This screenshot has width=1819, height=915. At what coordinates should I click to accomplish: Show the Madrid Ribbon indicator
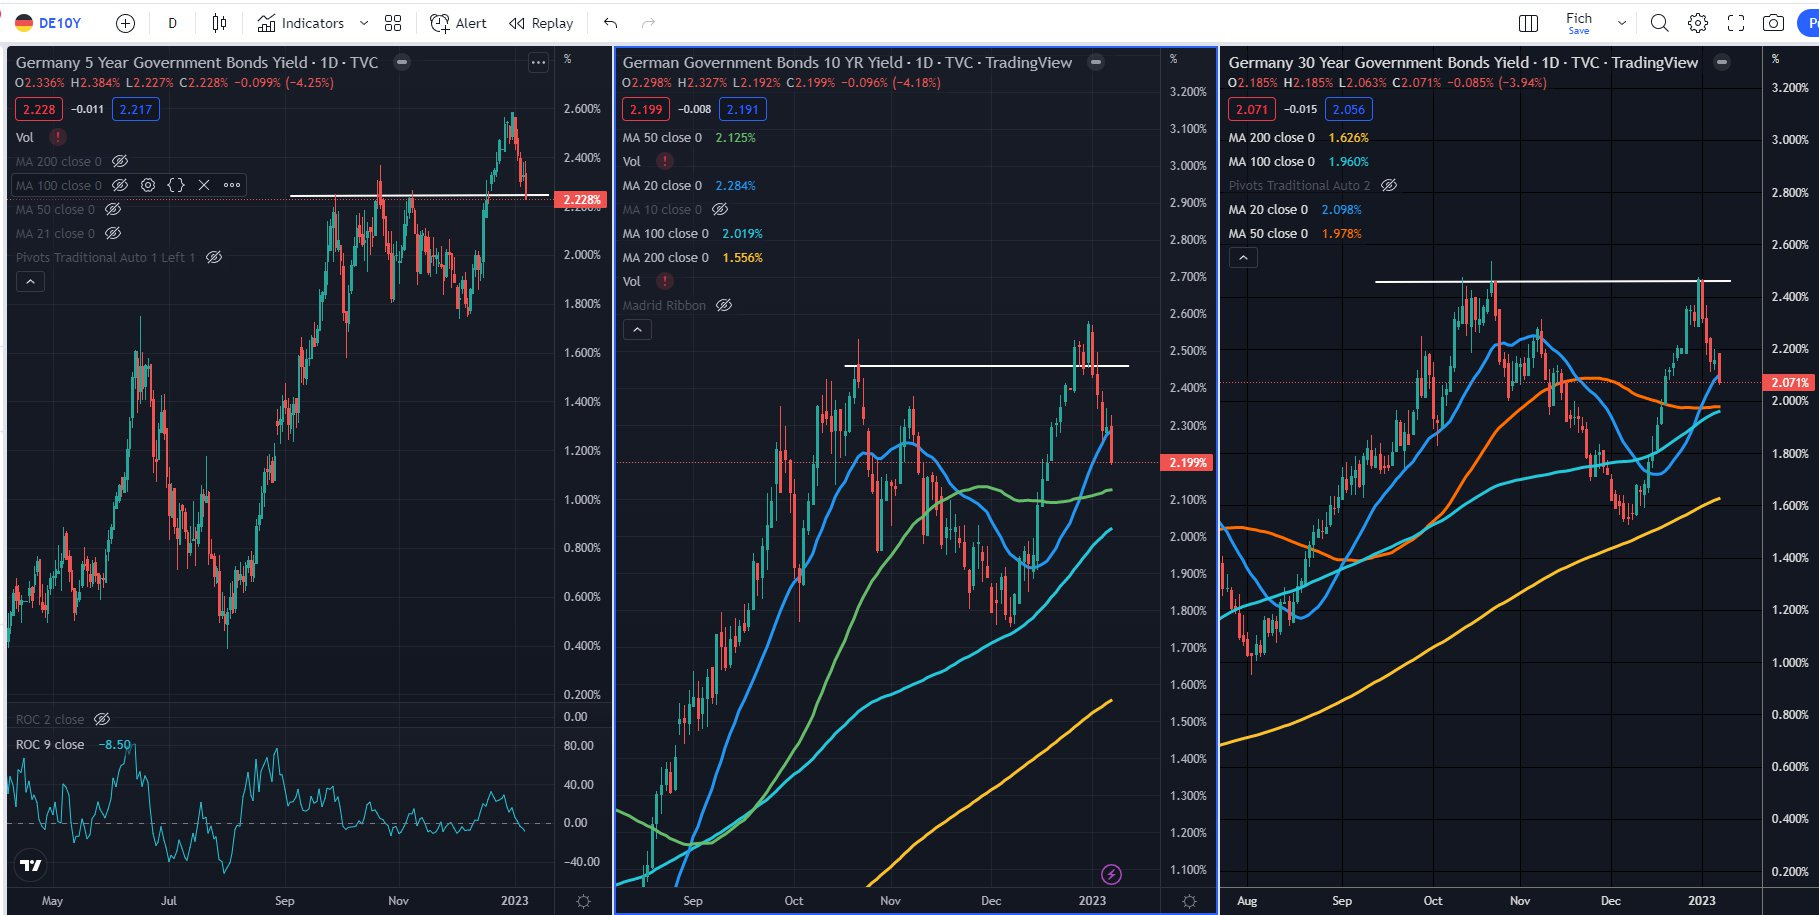coord(724,305)
